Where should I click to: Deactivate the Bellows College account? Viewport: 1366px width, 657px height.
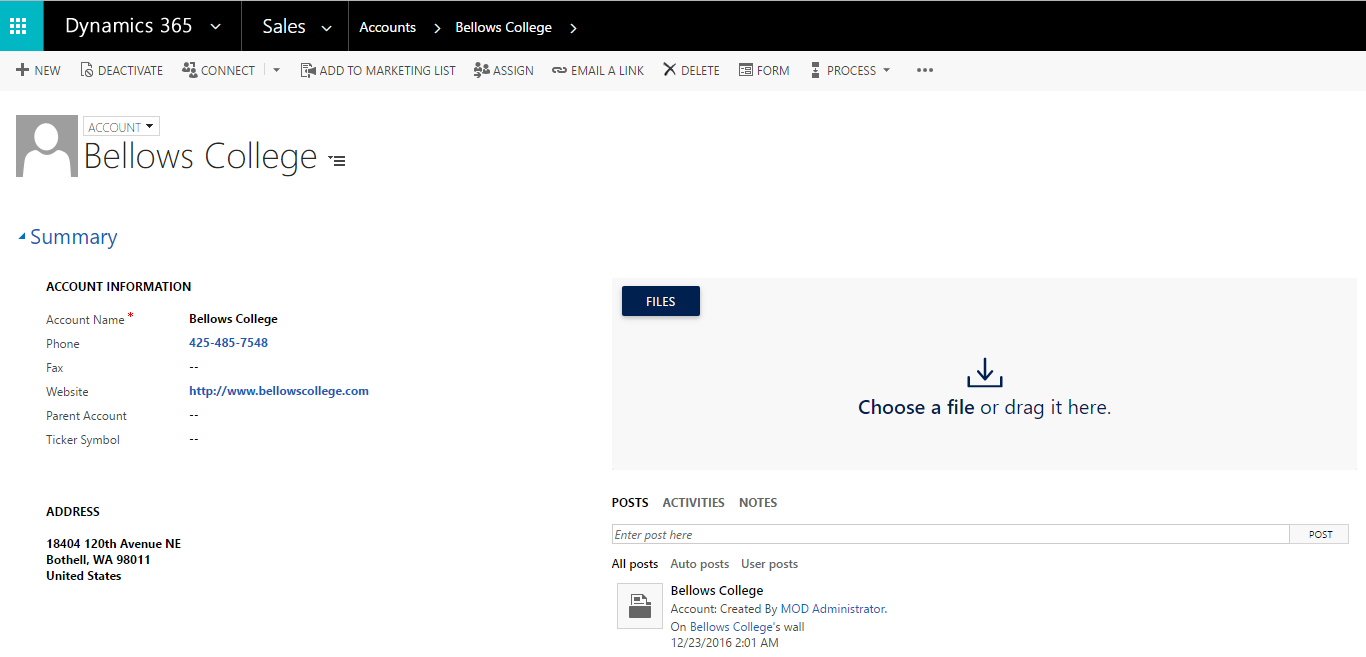(x=121, y=69)
